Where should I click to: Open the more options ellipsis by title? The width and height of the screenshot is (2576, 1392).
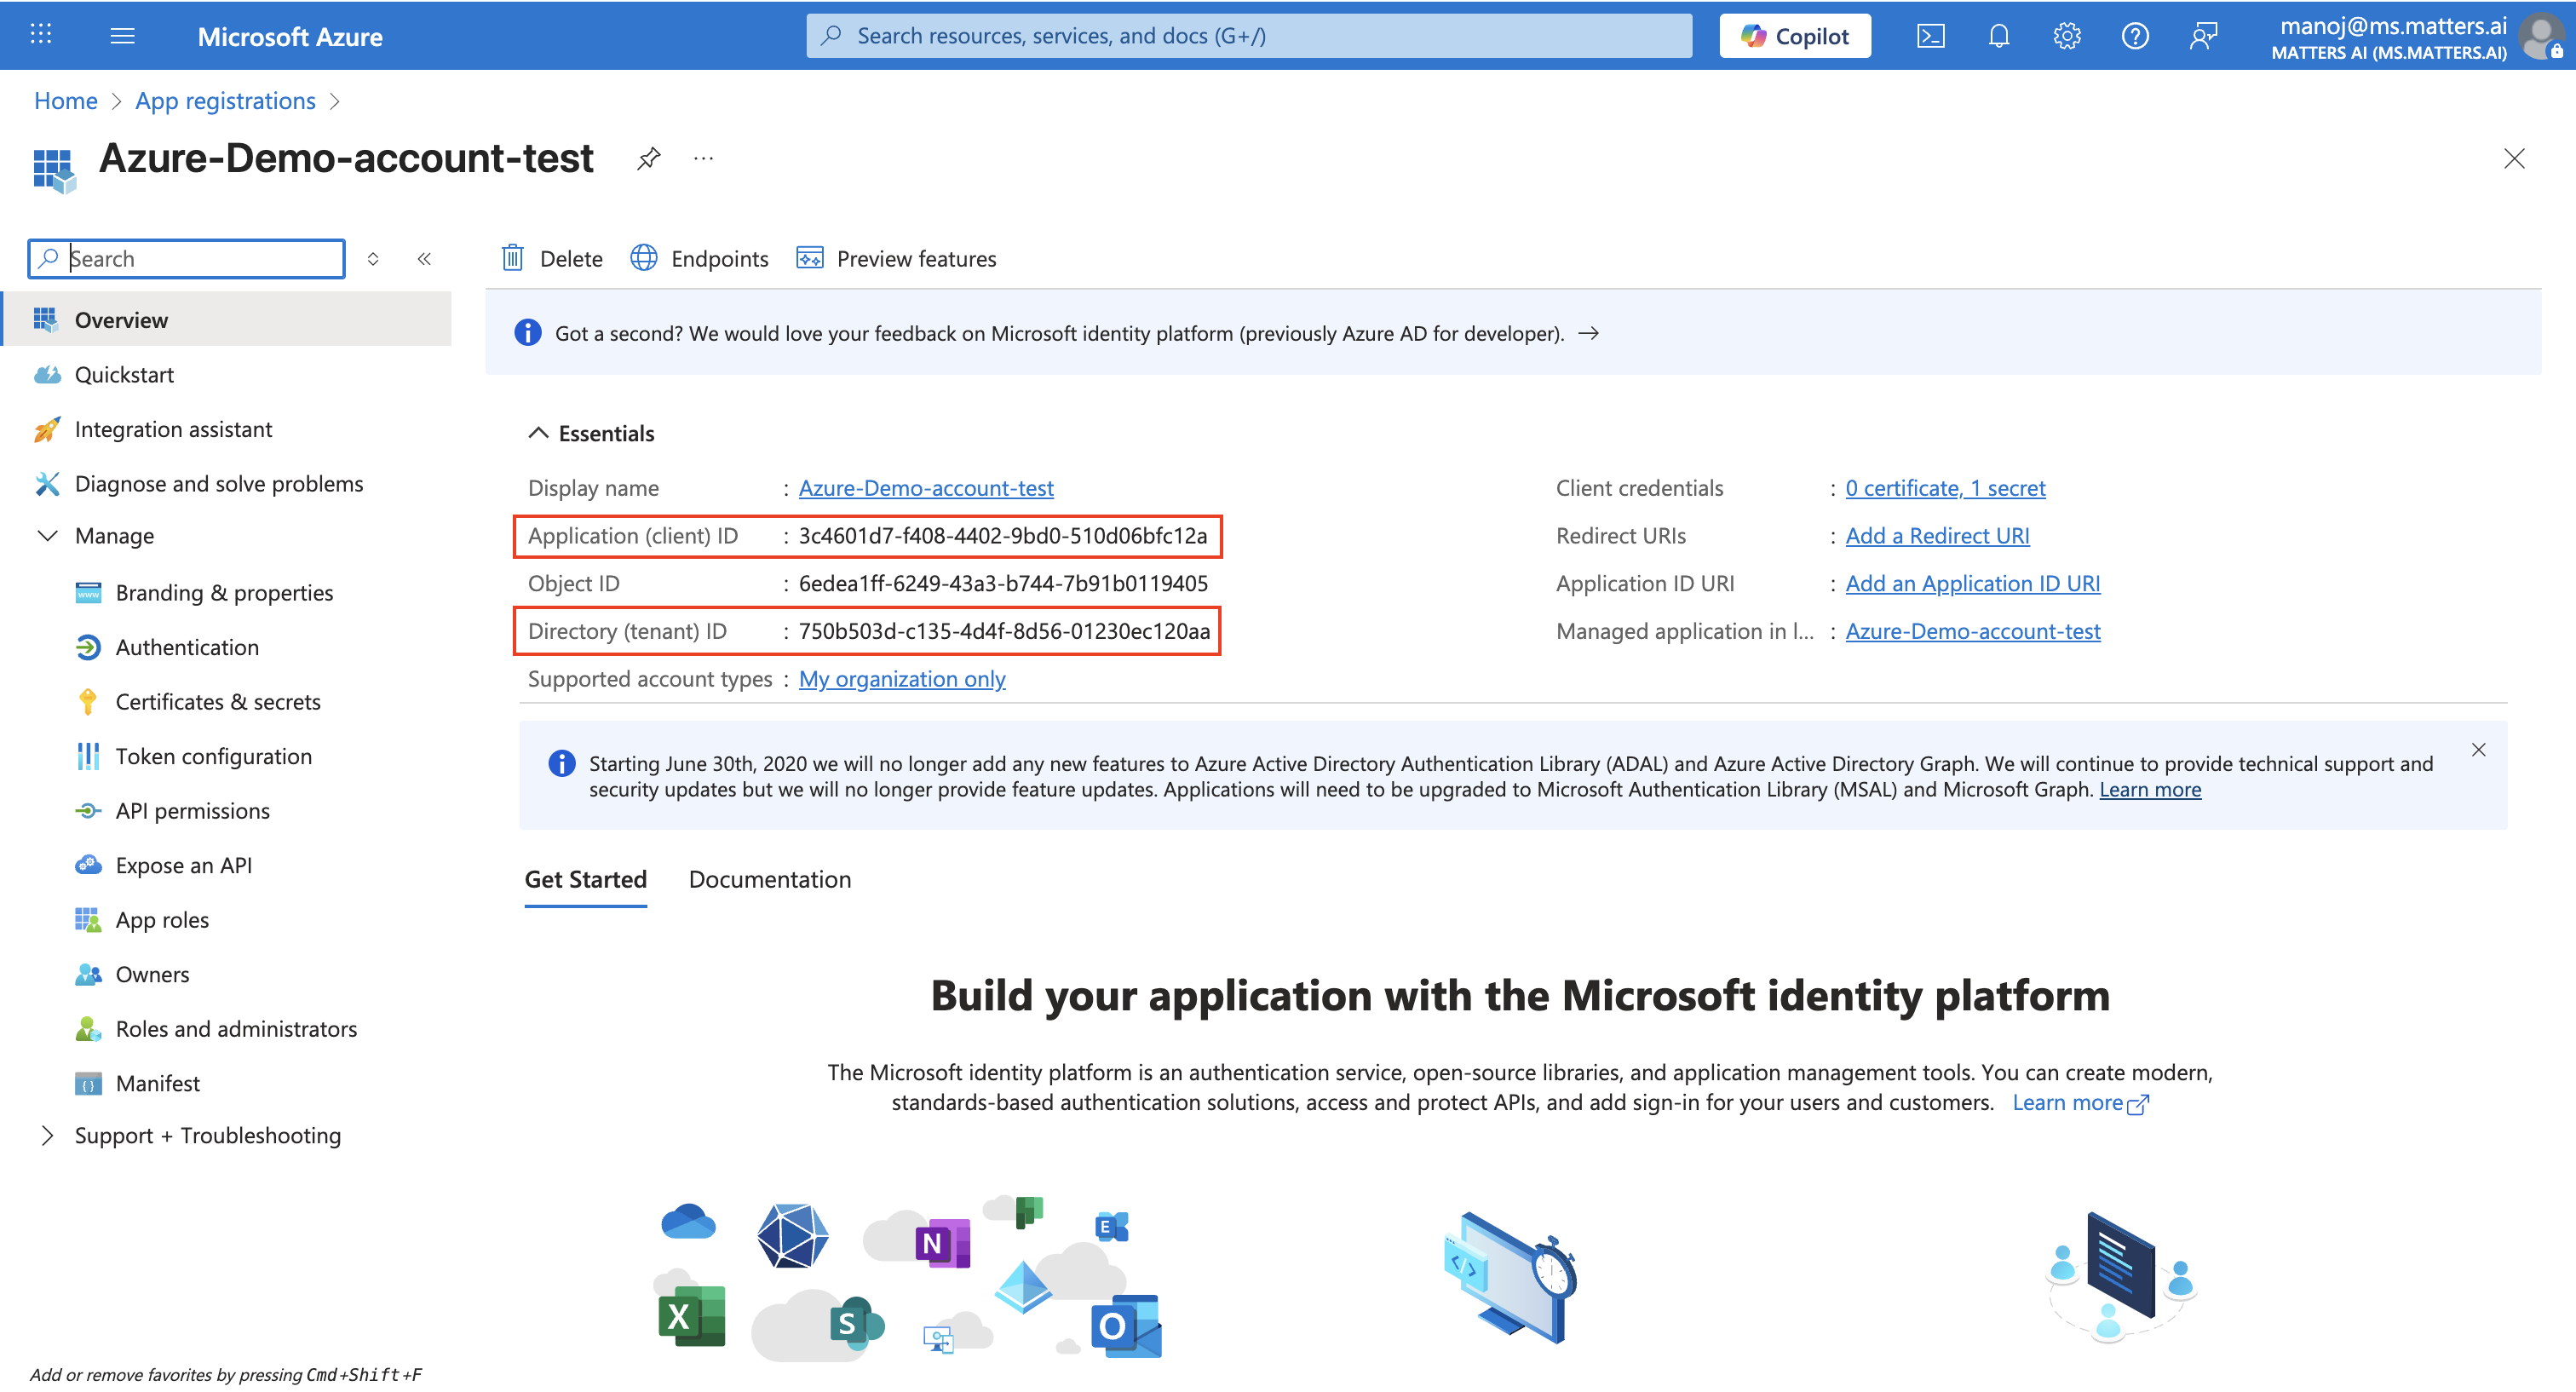coord(703,158)
